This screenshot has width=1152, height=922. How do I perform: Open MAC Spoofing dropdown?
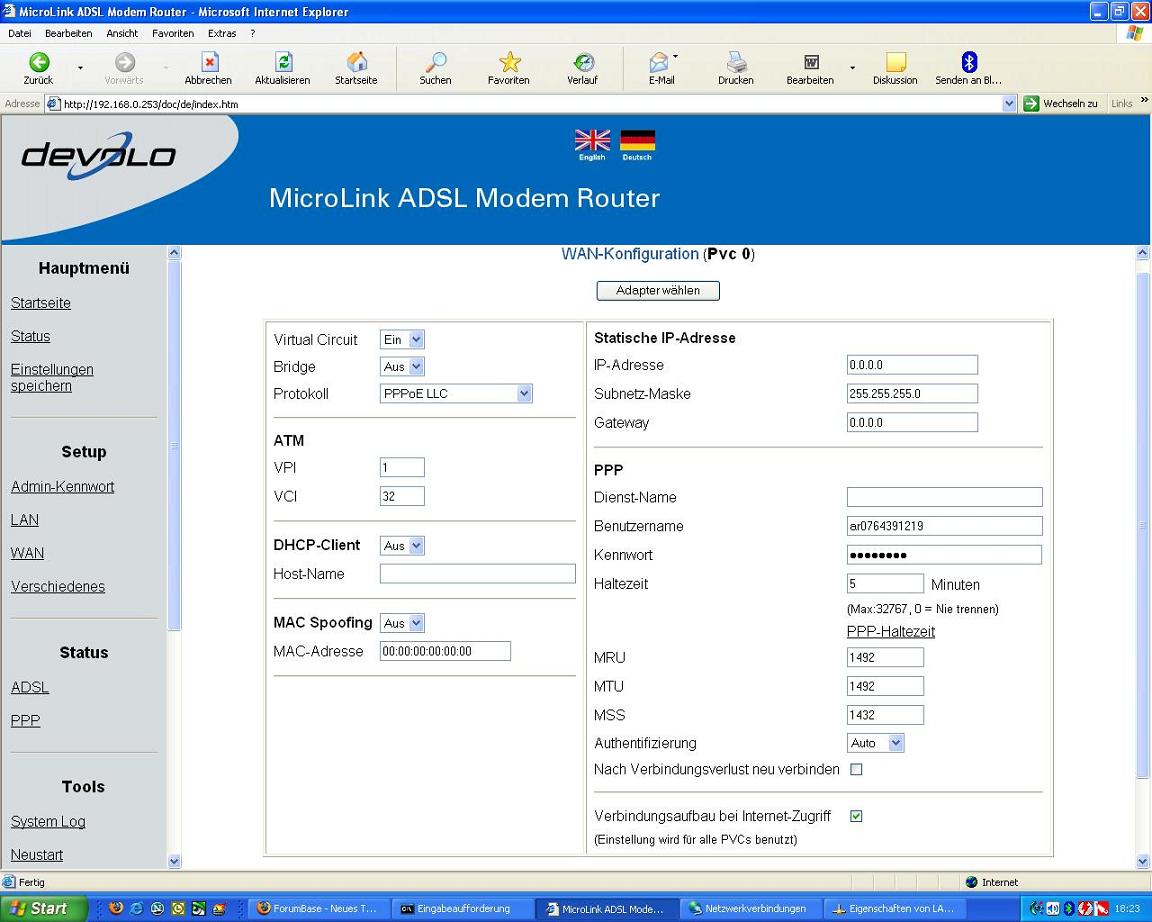point(403,623)
